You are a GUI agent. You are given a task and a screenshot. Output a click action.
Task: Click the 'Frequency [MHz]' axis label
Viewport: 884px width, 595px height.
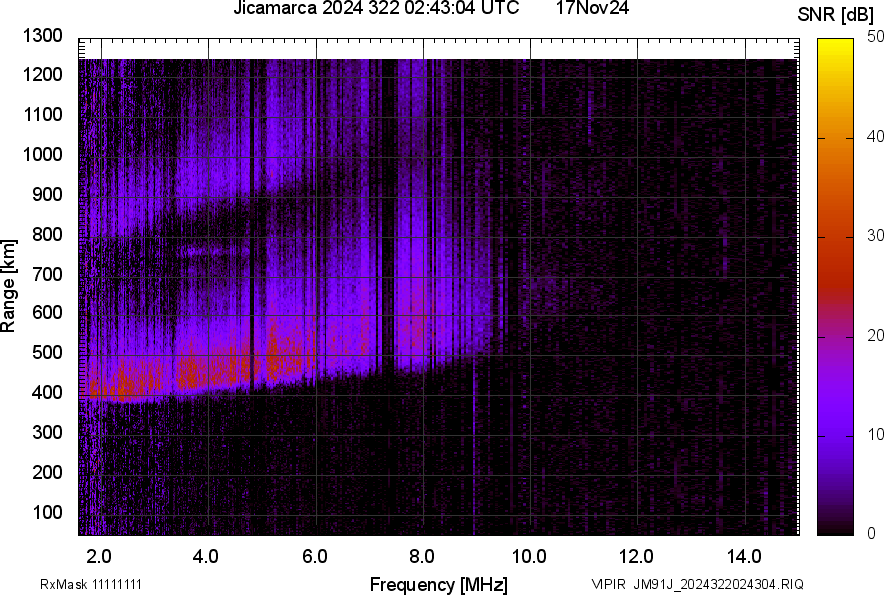[x=439, y=584]
